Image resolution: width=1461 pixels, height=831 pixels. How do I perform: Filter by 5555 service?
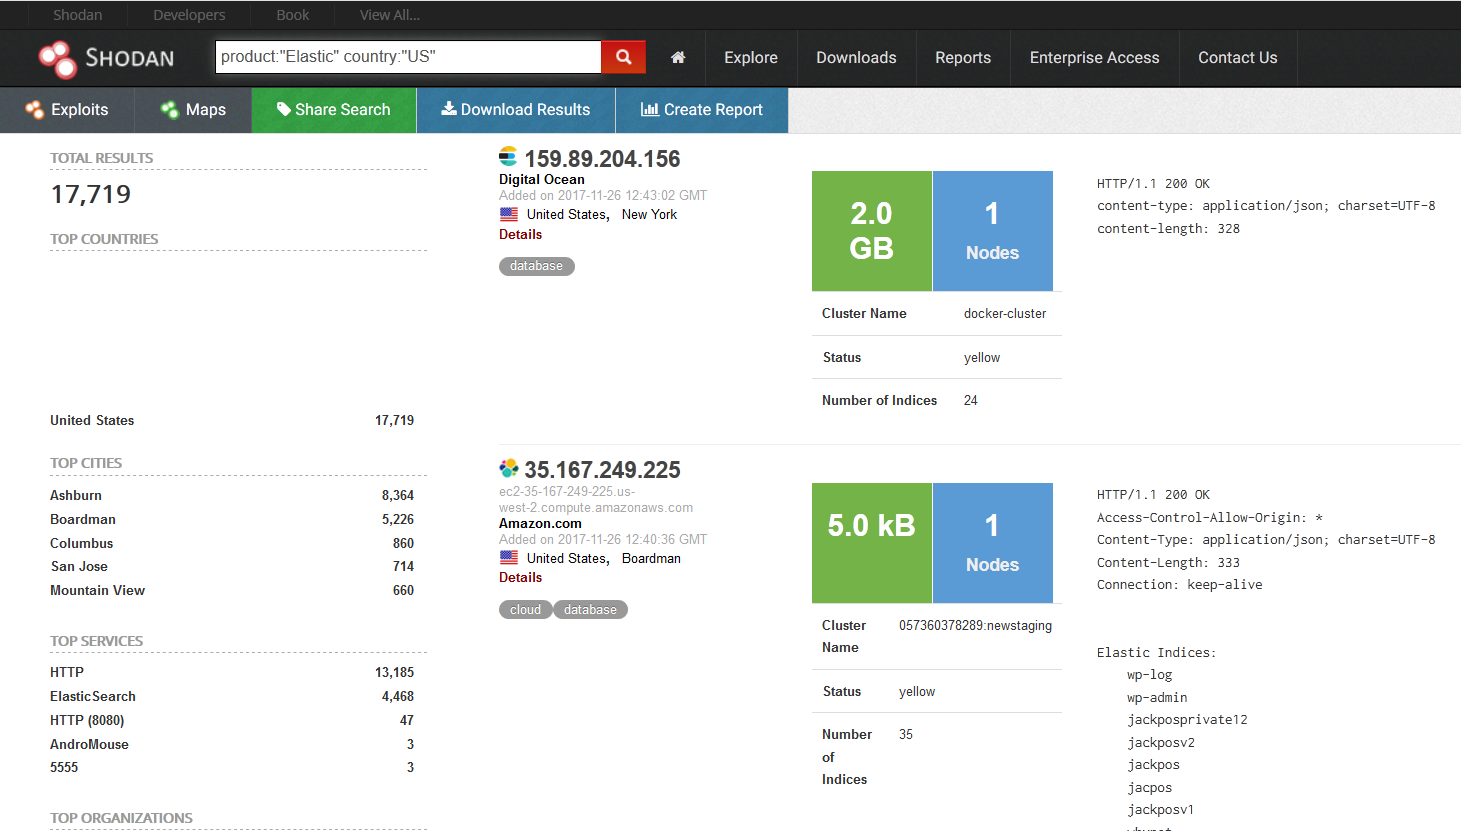click(x=64, y=767)
